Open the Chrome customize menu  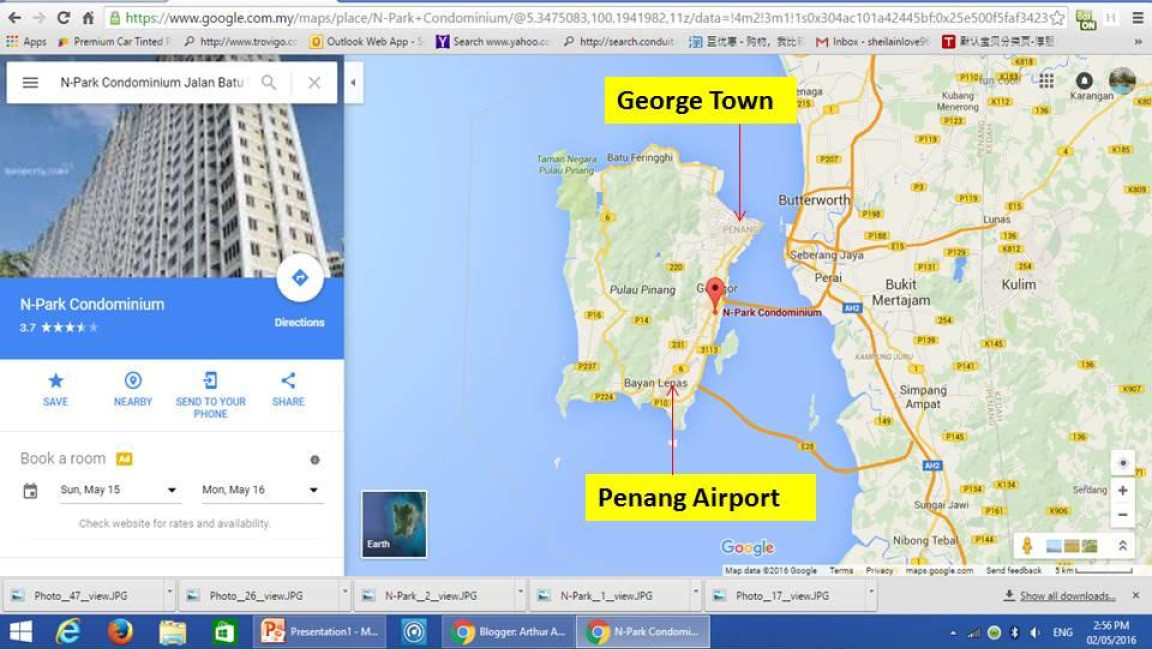[x=1137, y=18]
